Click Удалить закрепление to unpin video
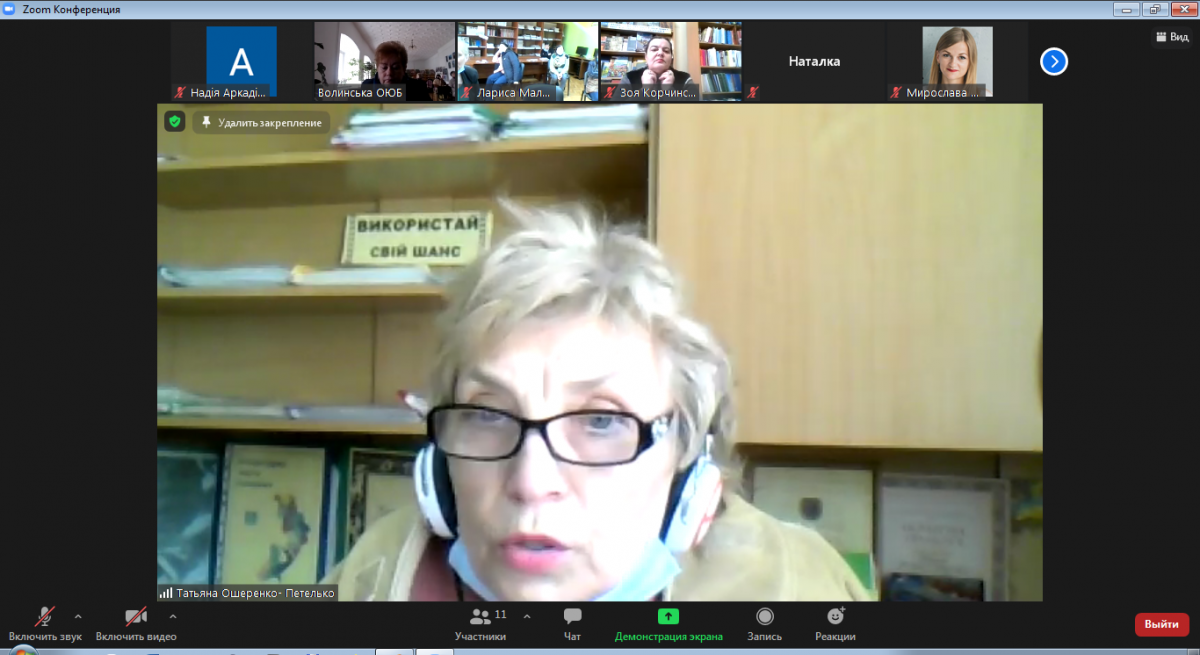Screen dimensions: 1200x655 click(x=262, y=122)
